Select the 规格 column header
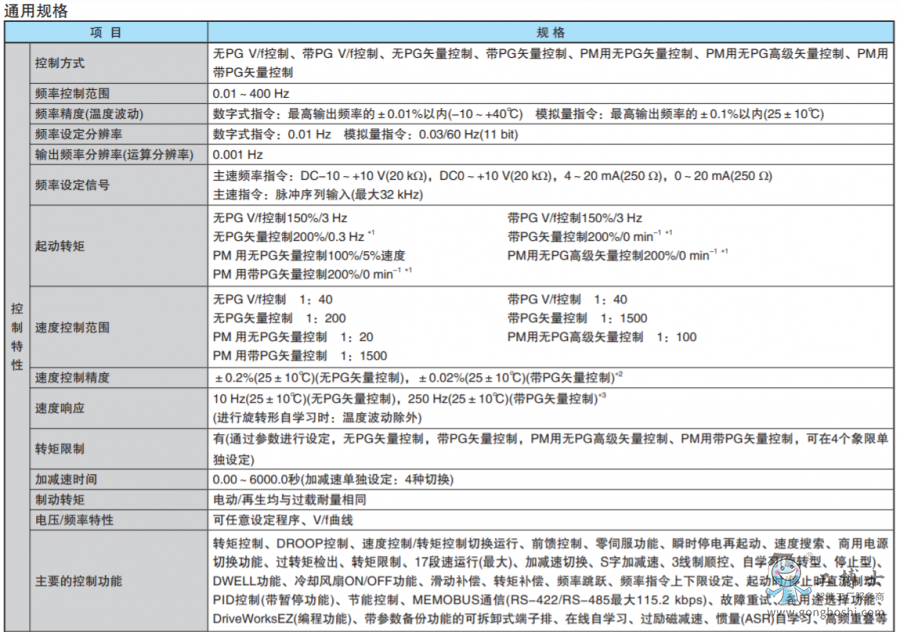Viewport: 900px width, 632px height. pos(551,32)
